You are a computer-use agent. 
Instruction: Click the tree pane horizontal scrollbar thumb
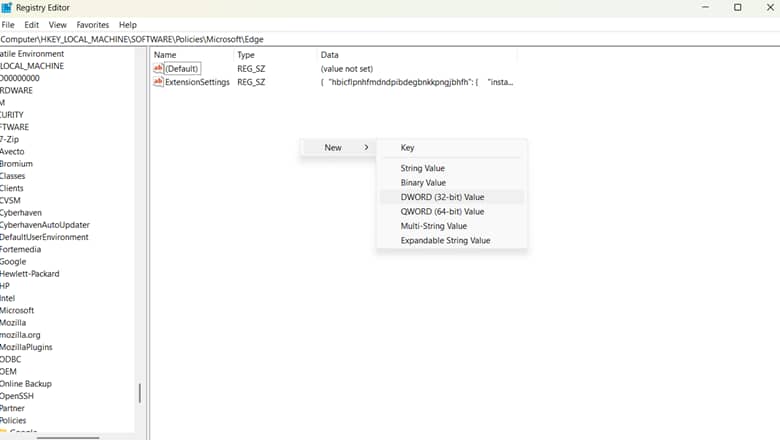point(68,438)
